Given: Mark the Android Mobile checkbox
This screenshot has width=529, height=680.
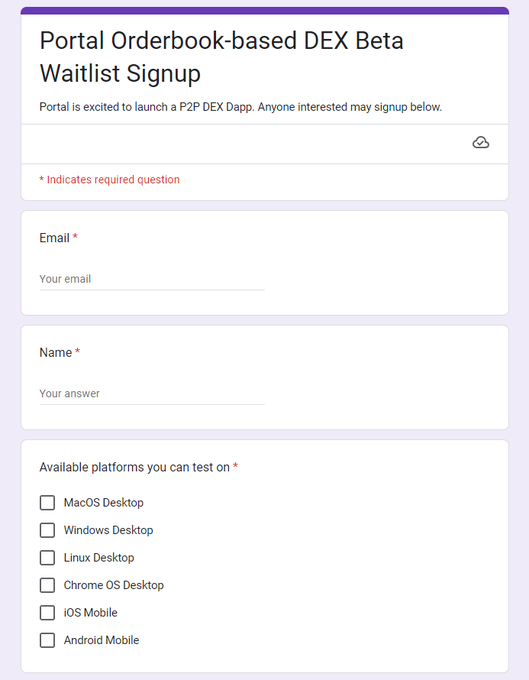Looking at the screenshot, I should point(47,640).
